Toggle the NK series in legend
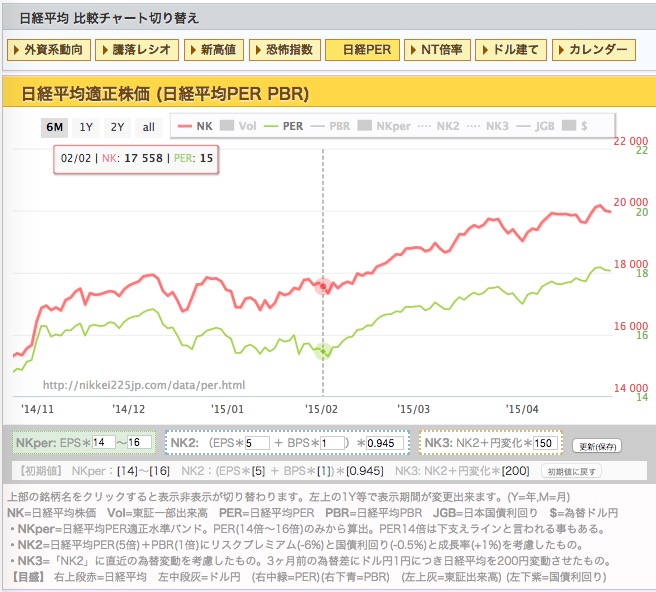This screenshot has width=656, height=592. [195, 126]
